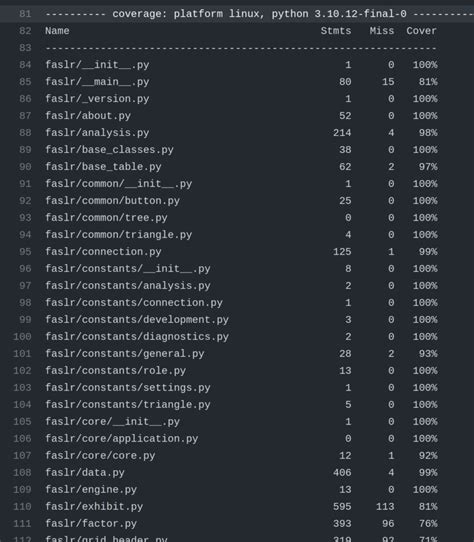The width and height of the screenshot is (474, 542).
Task: Select line number 95 beside connection.py
Action: (25, 252)
